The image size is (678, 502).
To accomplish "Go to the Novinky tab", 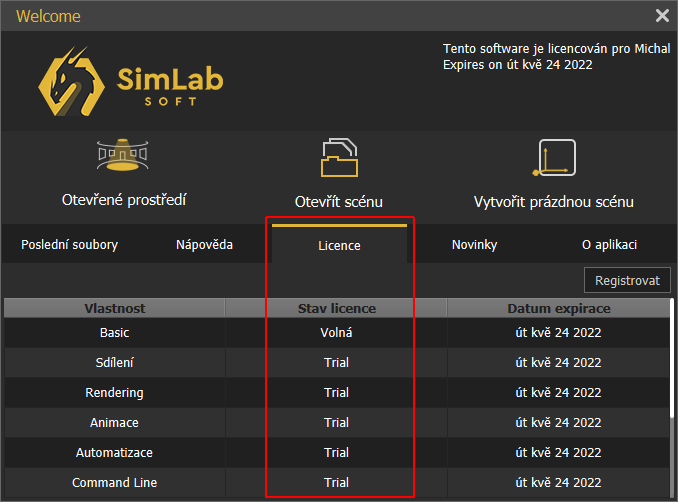I will (474, 245).
